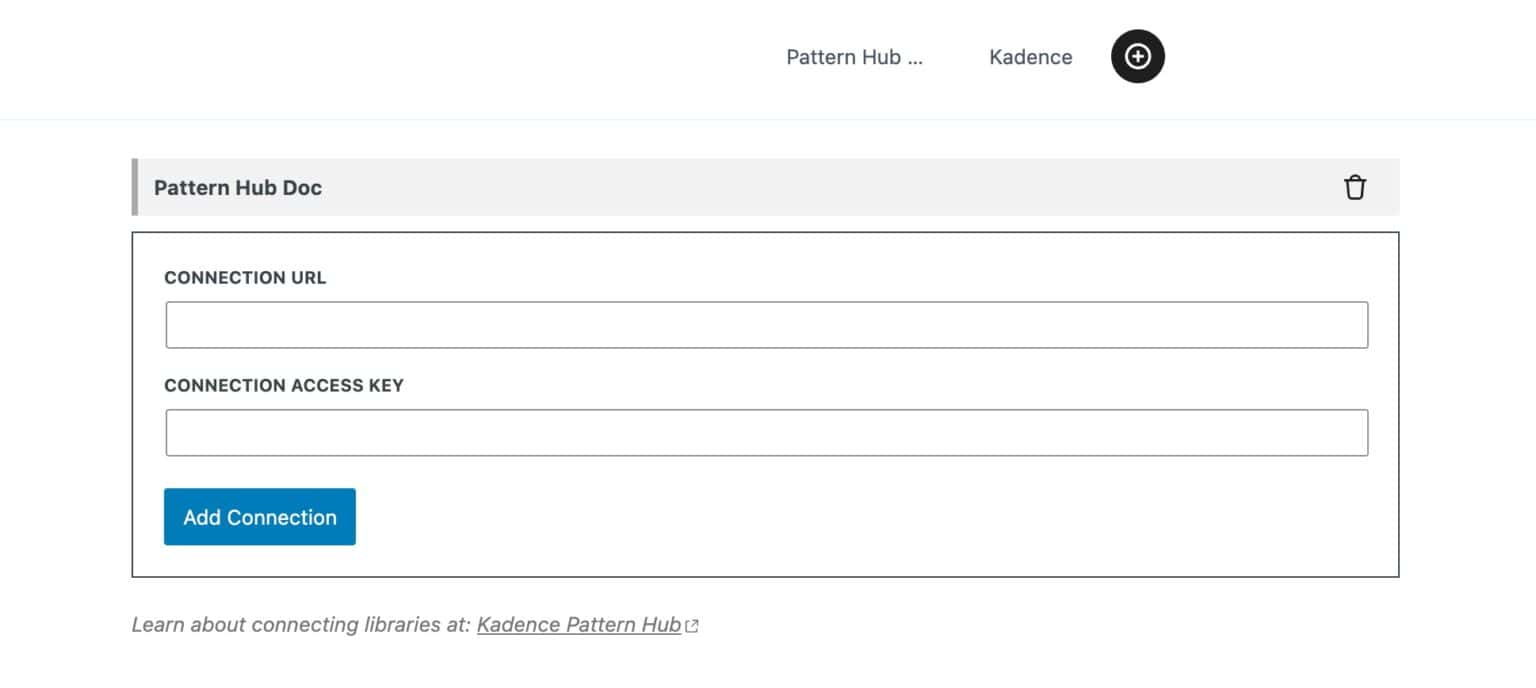This screenshot has width=1536, height=688.
Task: Select the Pattern Hub Doc block header
Action: 237,187
